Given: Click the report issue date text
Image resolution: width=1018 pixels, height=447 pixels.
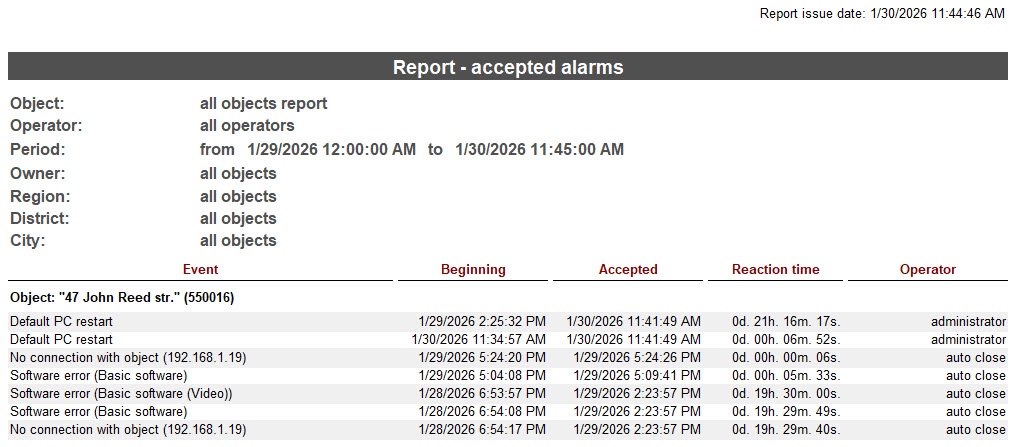Looking at the screenshot, I should [x=882, y=14].
